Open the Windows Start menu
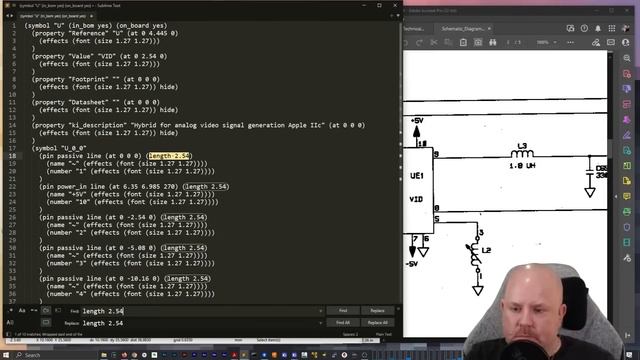The image size is (640, 360). point(6,355)
